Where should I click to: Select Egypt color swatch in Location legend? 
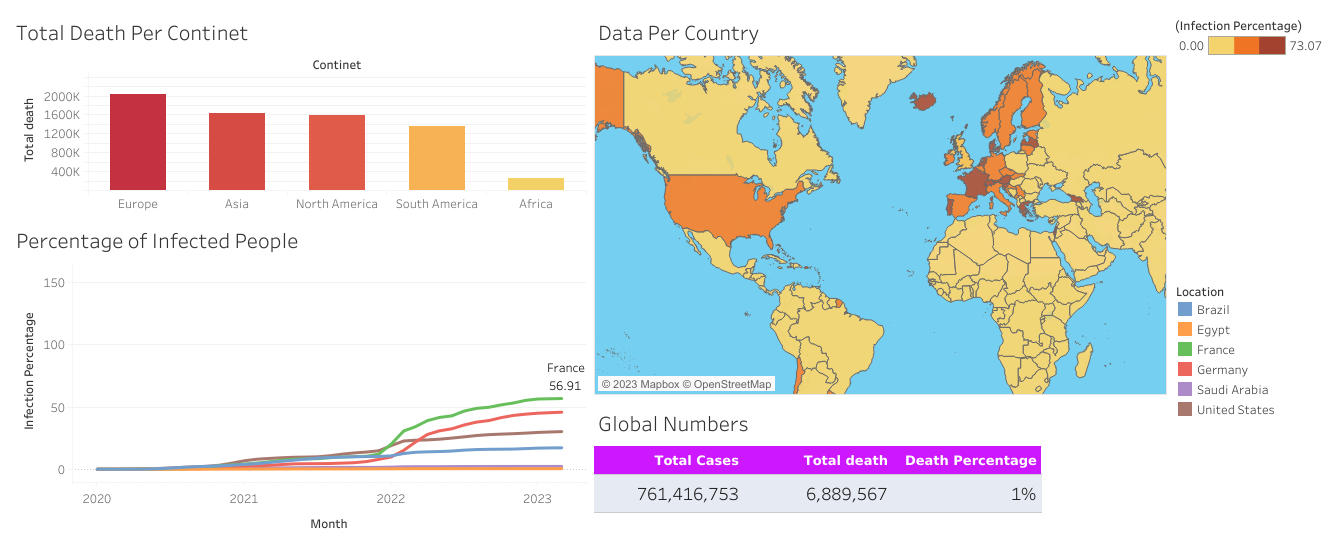coord(1186,330)
